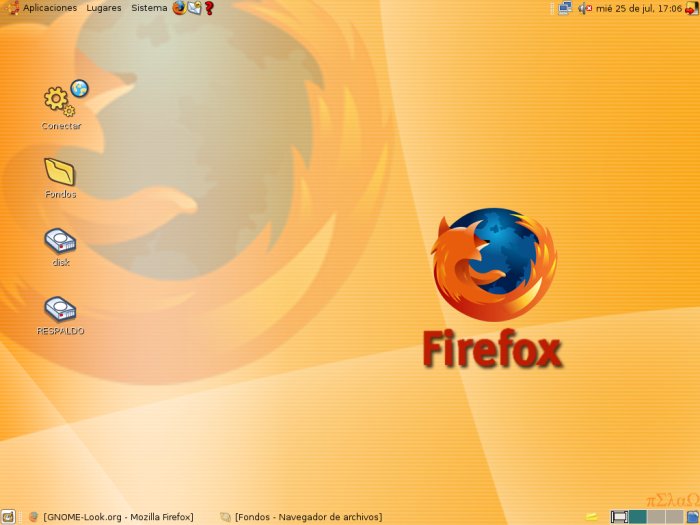The width and height of the screenshot is (700, 525).
Task: Open the Sistema menu
Action: click(149, 8)
